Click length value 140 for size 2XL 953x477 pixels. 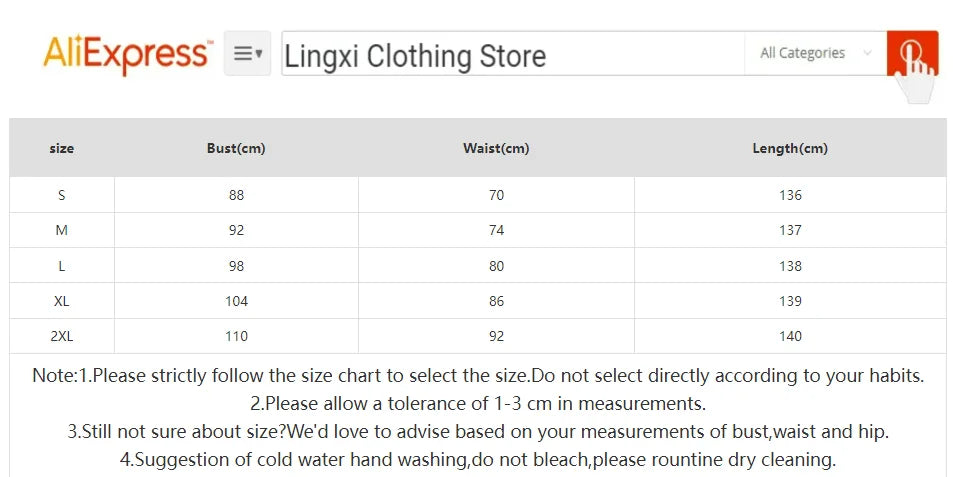(790, 336)
